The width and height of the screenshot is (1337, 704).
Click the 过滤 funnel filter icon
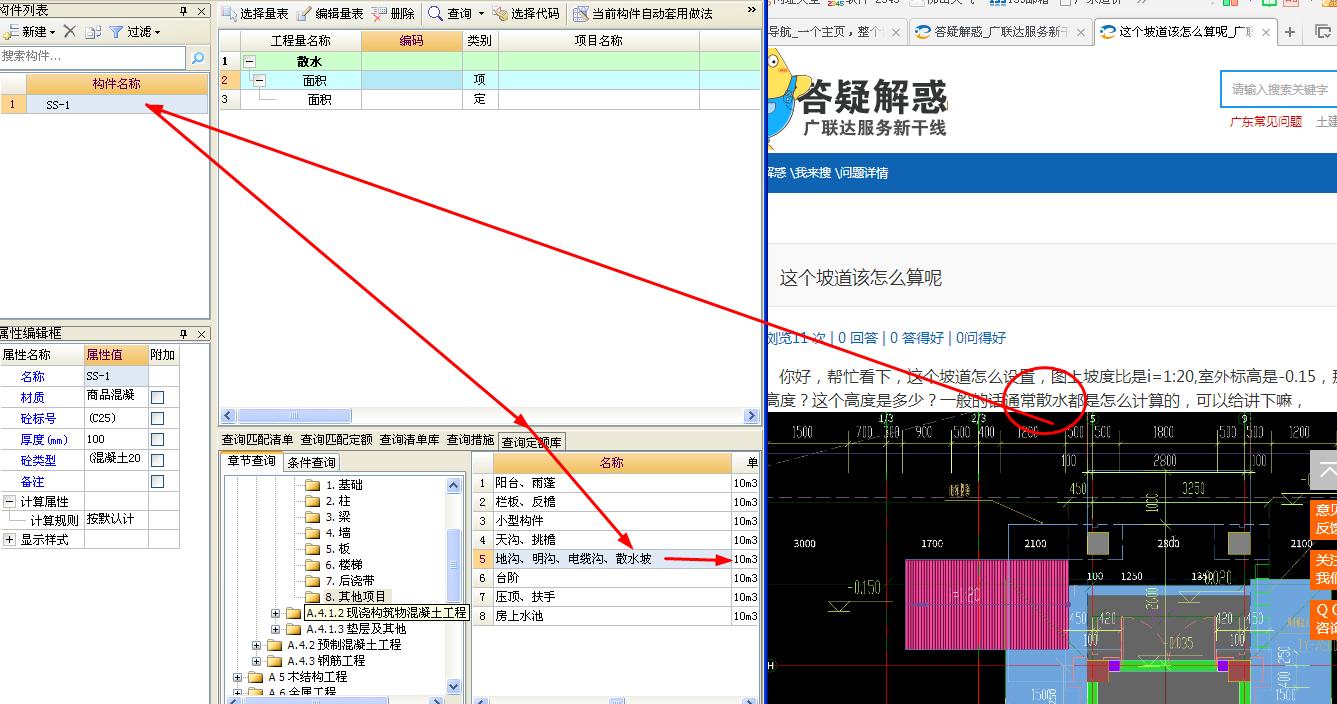tap(117, 32)
